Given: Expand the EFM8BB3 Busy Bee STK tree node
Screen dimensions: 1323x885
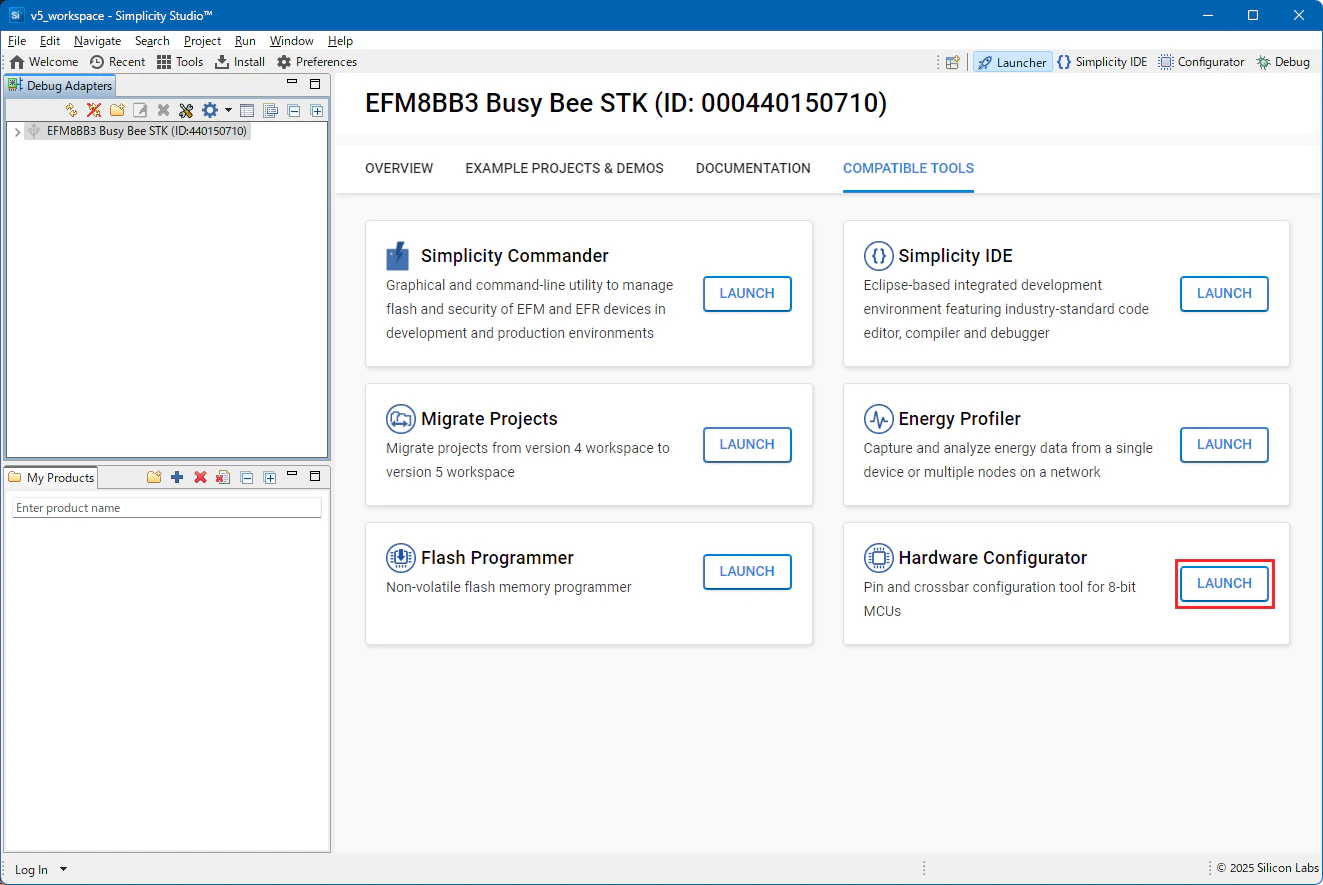Looking at the screenshot, I should click(17, 131).
